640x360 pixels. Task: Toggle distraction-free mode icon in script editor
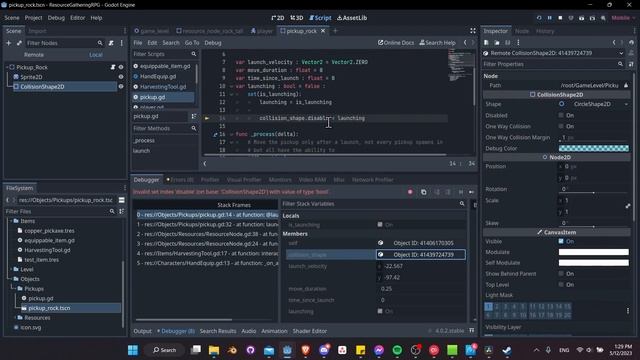(x=473, y=31)
